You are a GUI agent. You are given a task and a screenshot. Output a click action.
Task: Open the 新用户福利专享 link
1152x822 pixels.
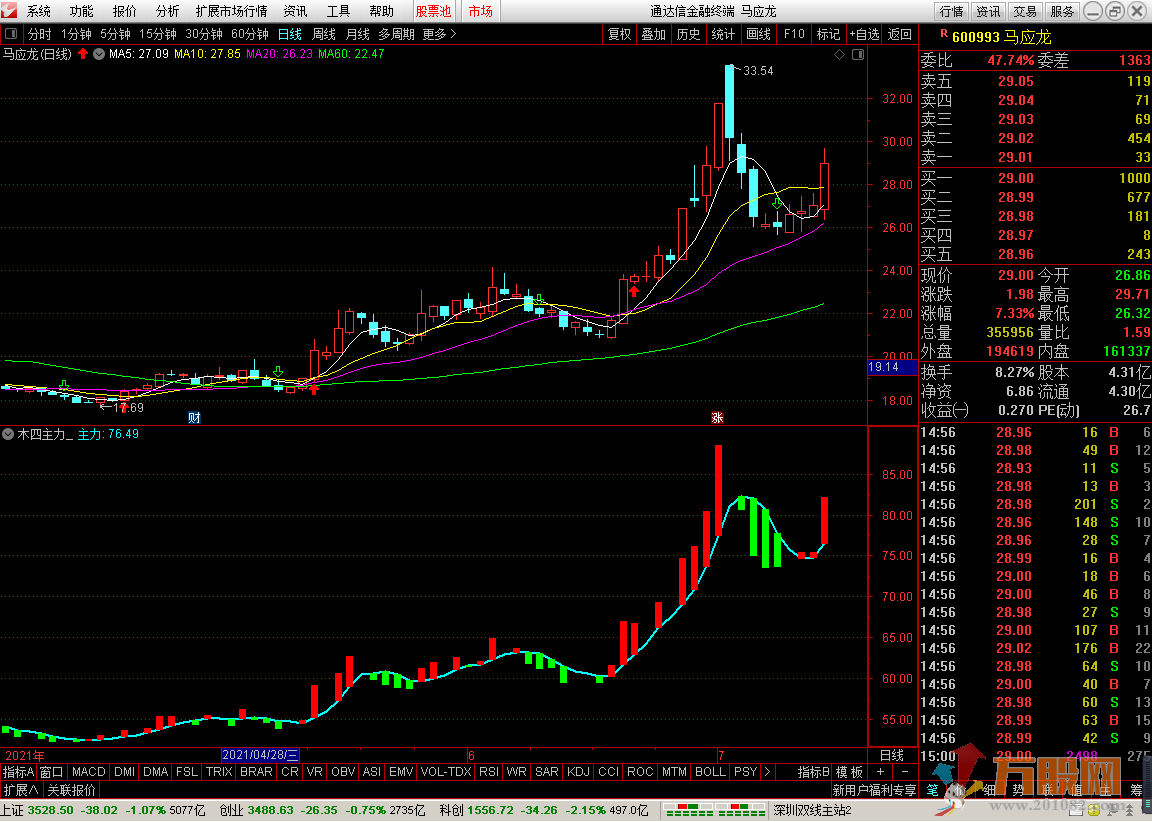pyautogui.click(x=874, y=790)
